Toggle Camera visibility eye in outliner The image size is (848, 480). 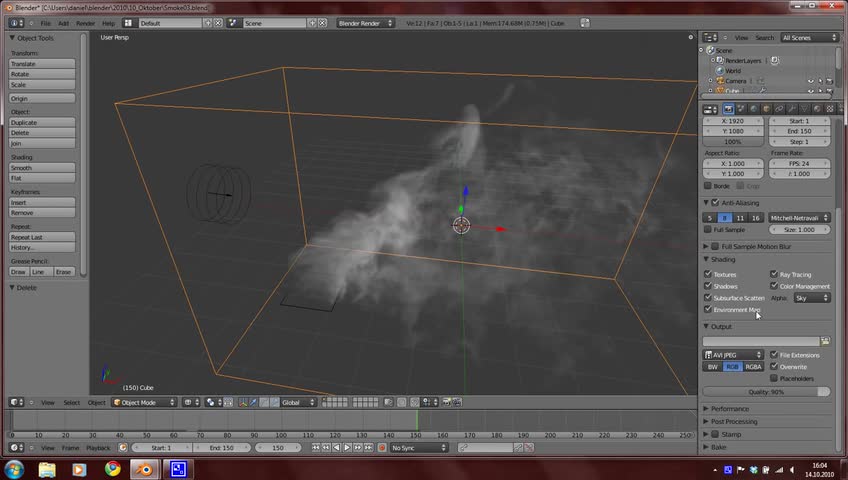coord(811,81)
